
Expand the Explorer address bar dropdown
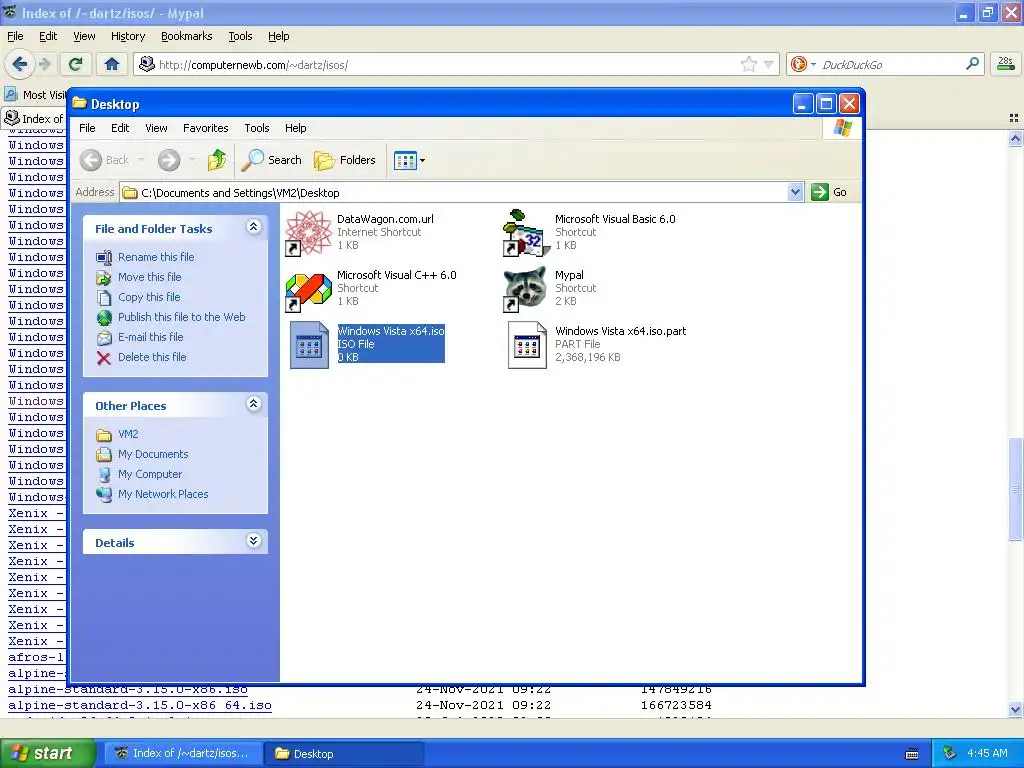click(795, 193)
